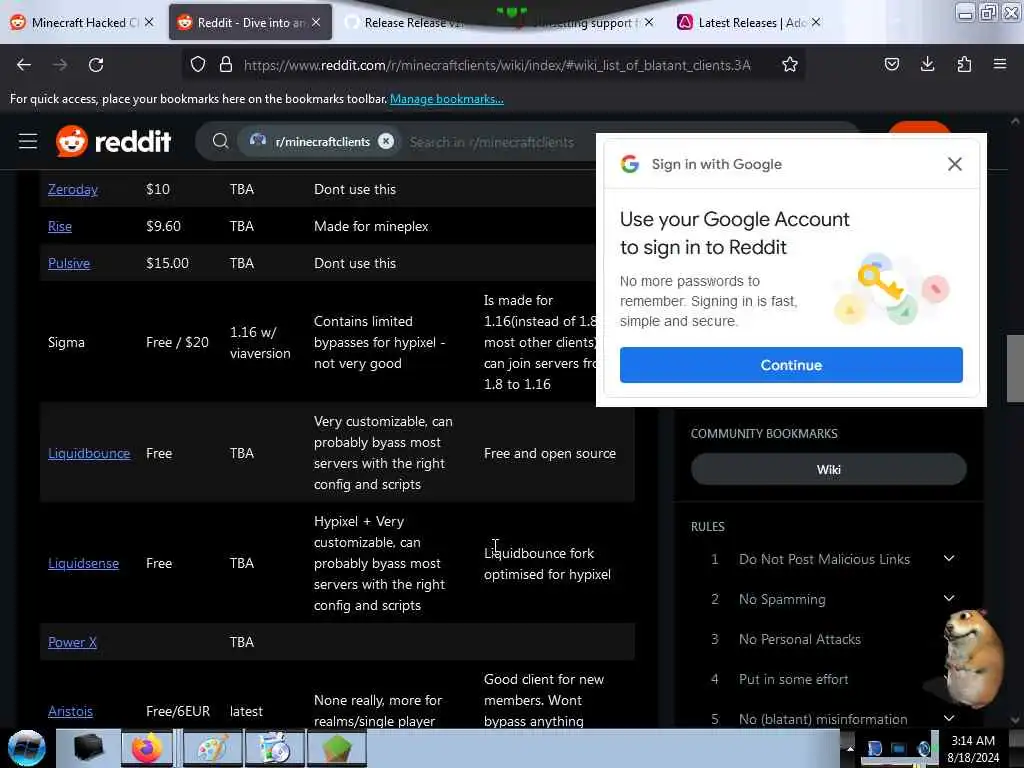Viewport: 1024px width, 768px height.
Task: Open the Pocket save icon
Action: 891,64
